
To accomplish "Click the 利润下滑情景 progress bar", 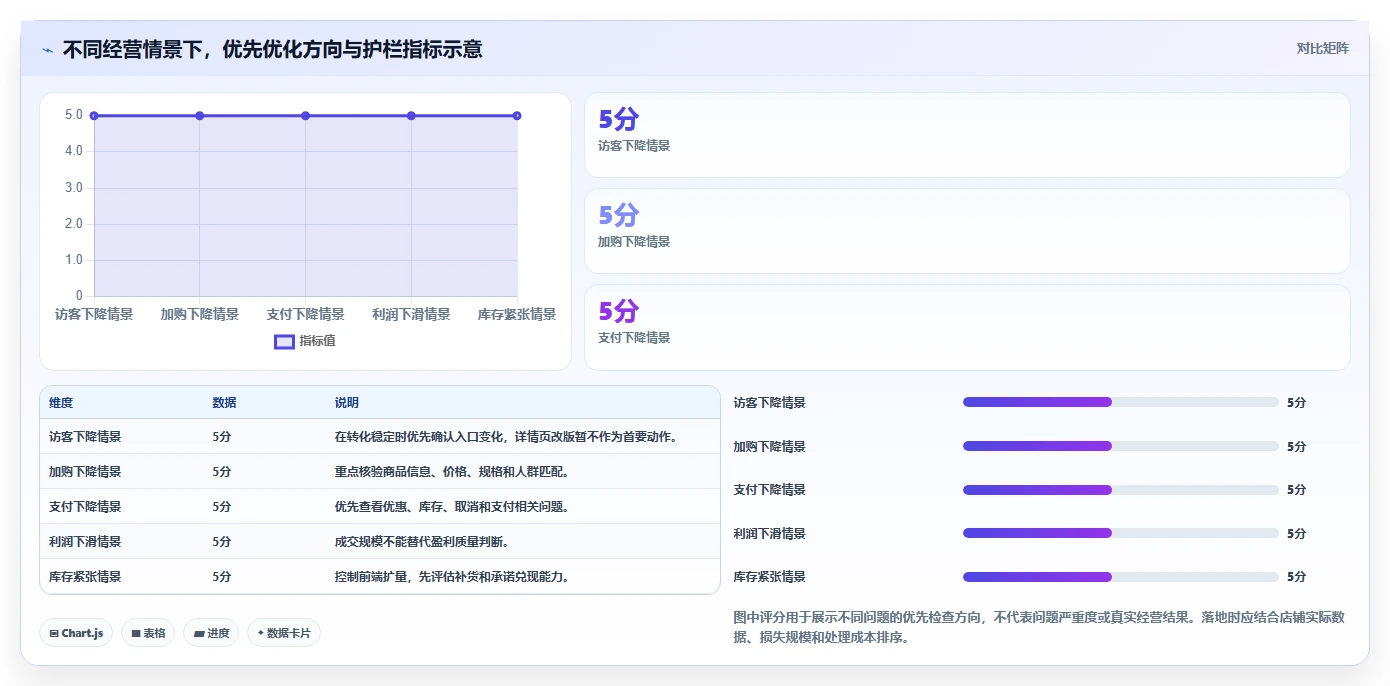I will [1120, 533].
